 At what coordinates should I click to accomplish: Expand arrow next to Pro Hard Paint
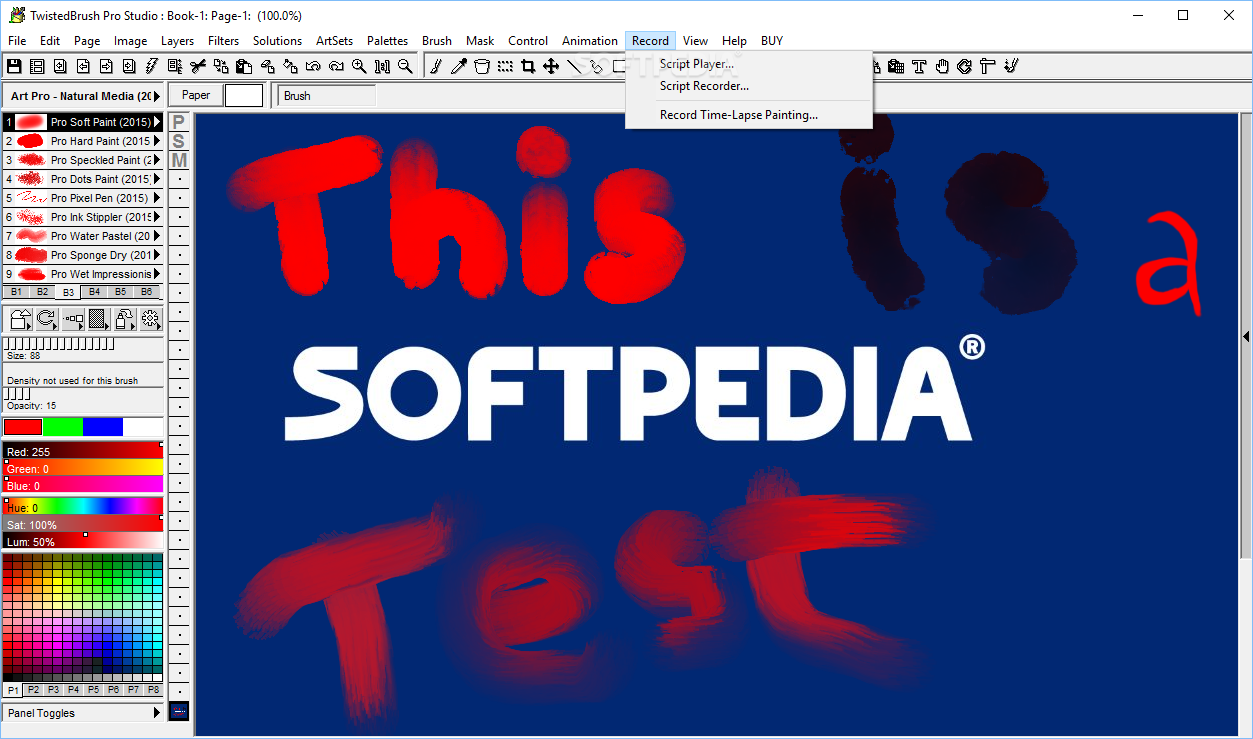click(x=157, y=141)
